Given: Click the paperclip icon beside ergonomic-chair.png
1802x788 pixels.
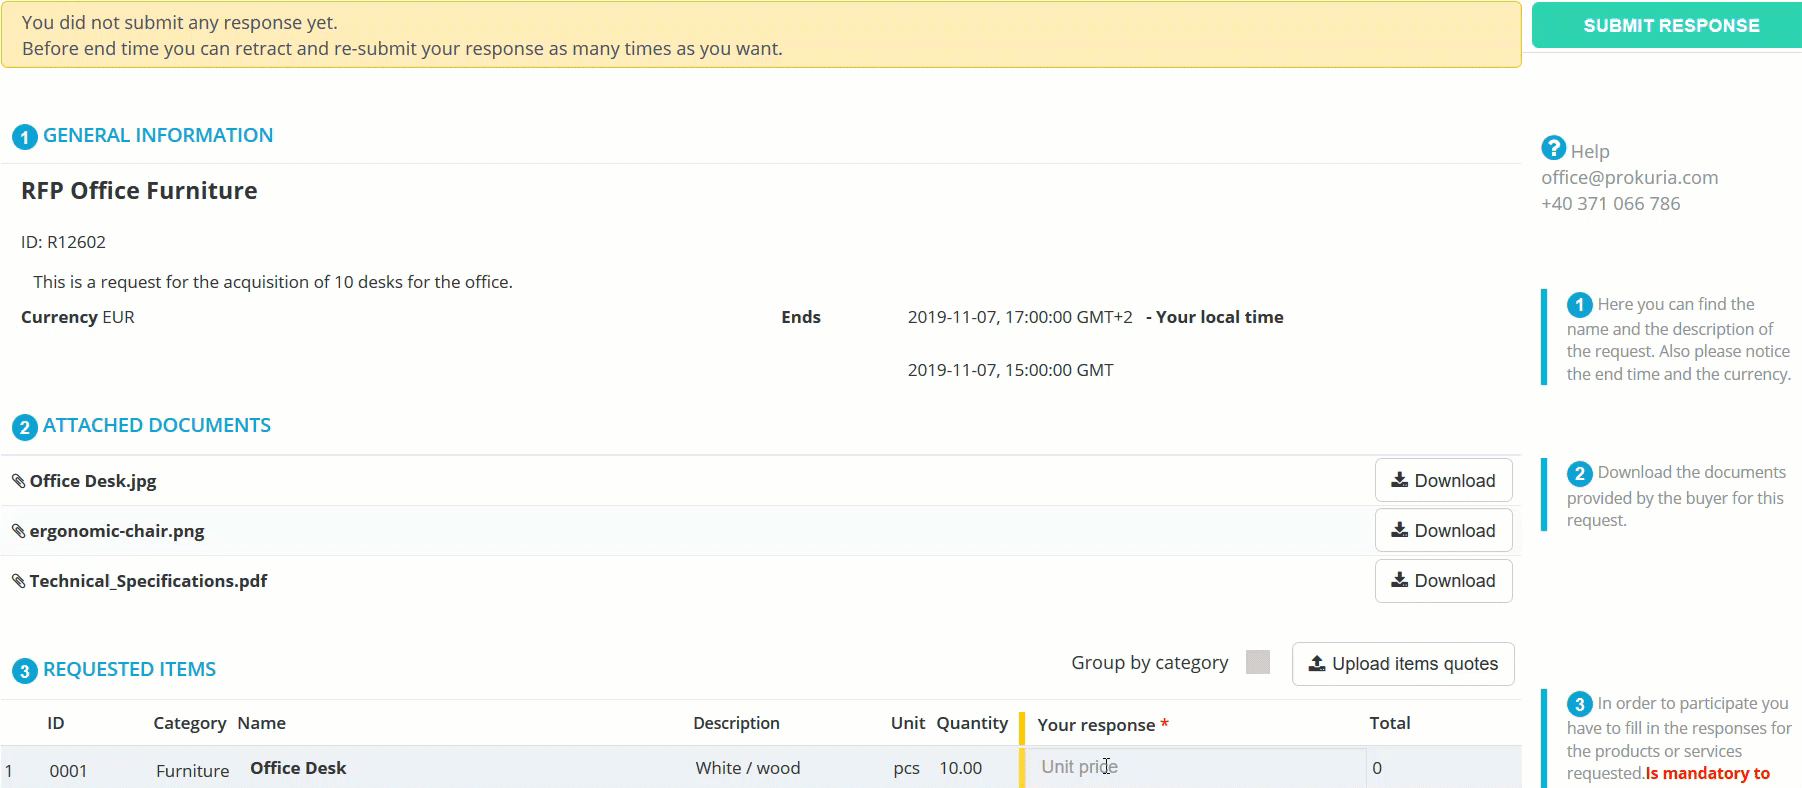Looking at the screenshot, I should (18, 531).
